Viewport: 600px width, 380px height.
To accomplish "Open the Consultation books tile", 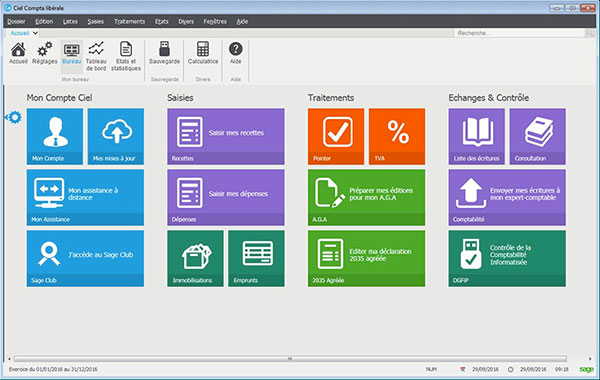I will coord(538,136).
